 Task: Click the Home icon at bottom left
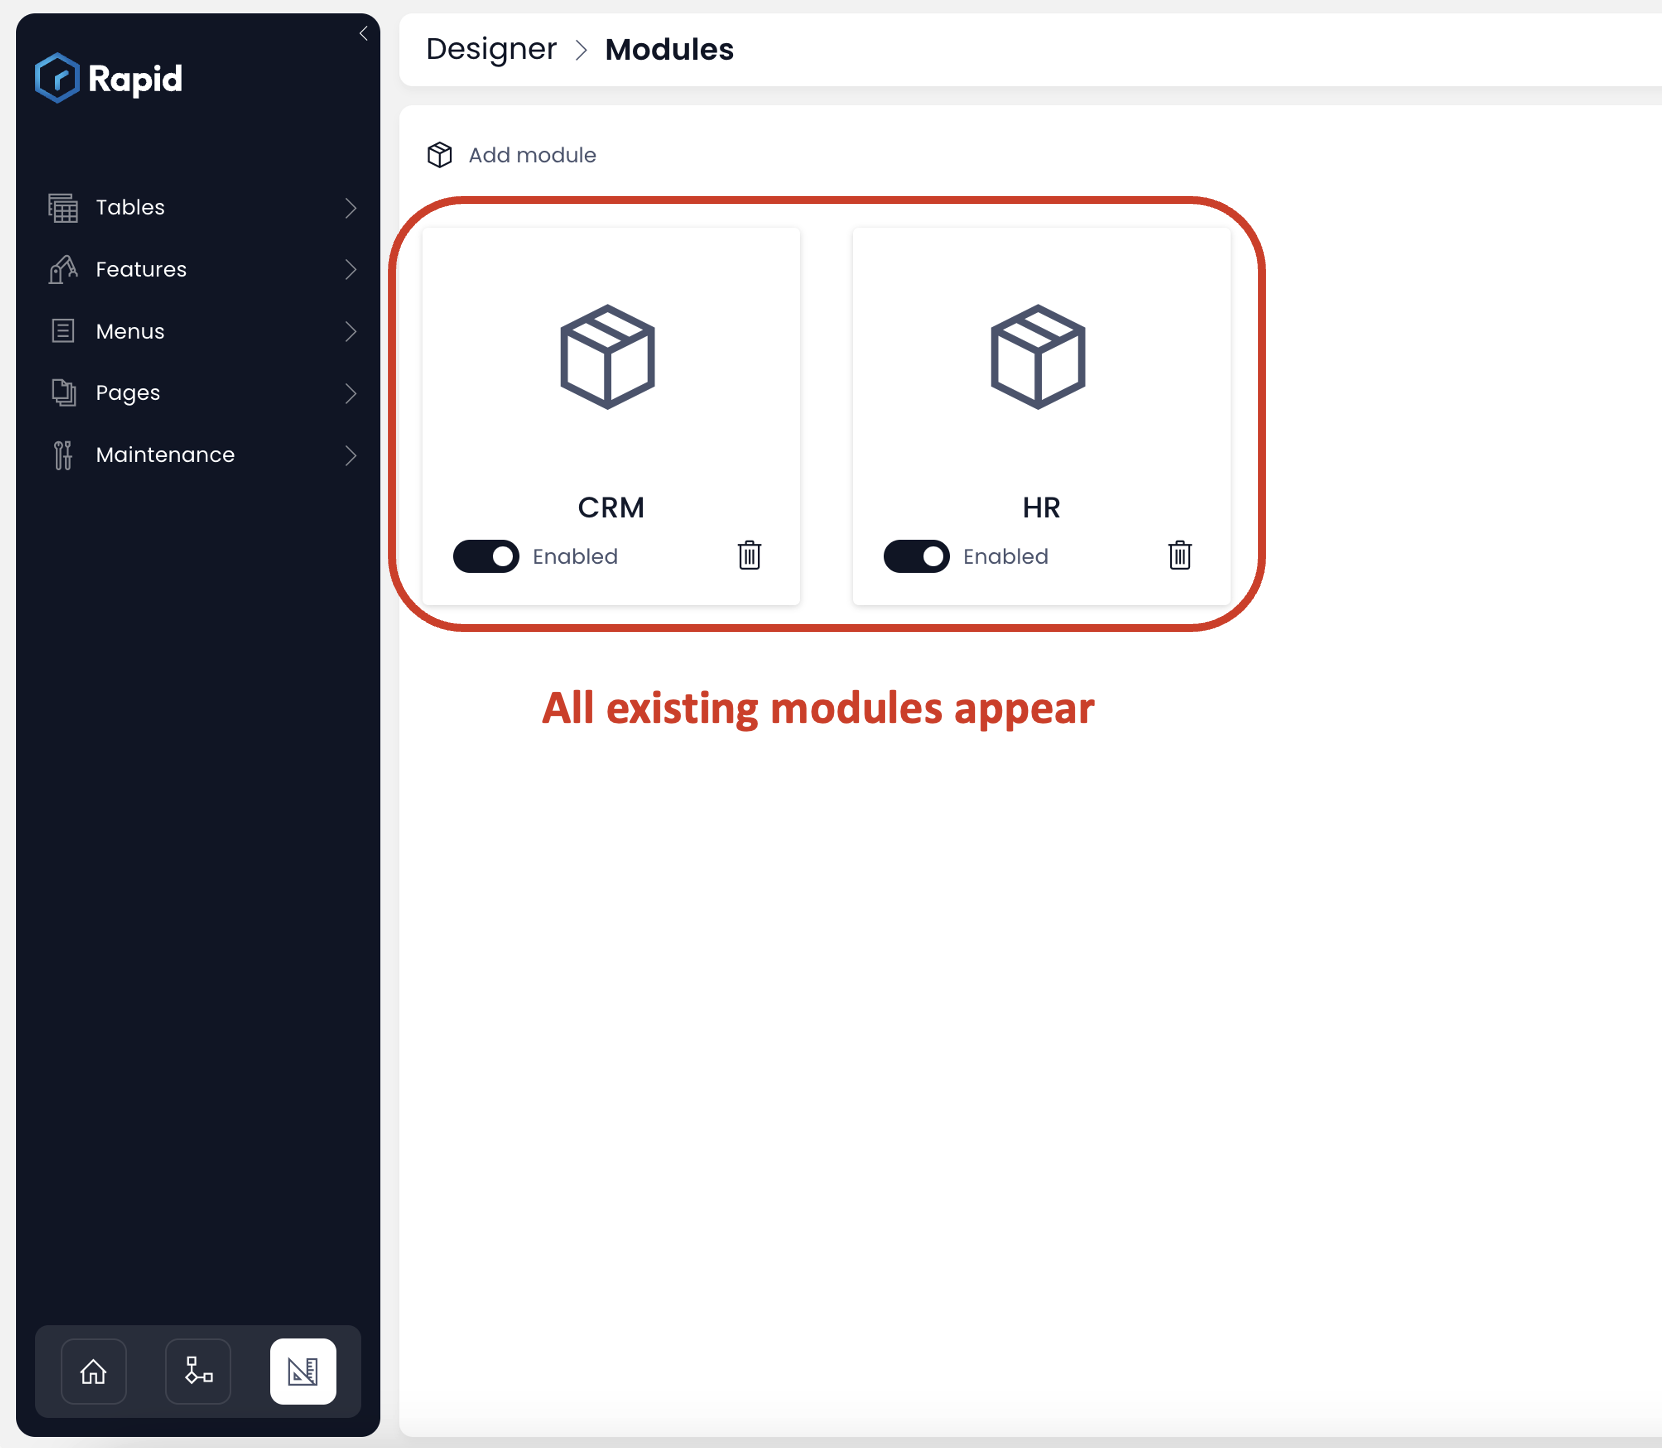click(x=93, y=1371)
